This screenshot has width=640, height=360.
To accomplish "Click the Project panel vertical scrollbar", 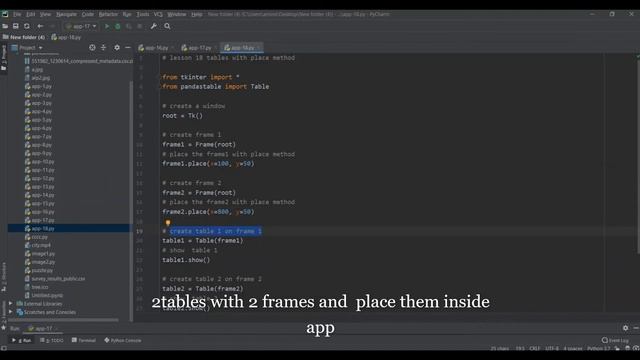I will pyautogui.click(x=131, y=200).
